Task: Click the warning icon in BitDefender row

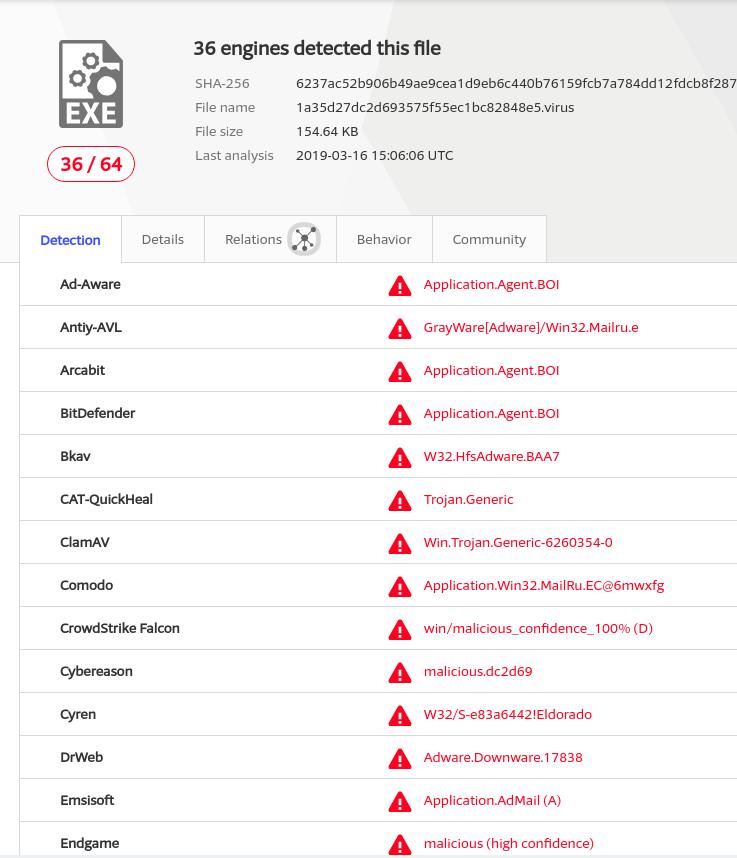Action: coord(400,415)
